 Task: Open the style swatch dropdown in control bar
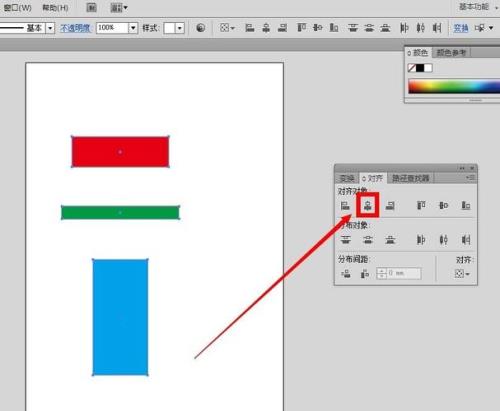180,28
